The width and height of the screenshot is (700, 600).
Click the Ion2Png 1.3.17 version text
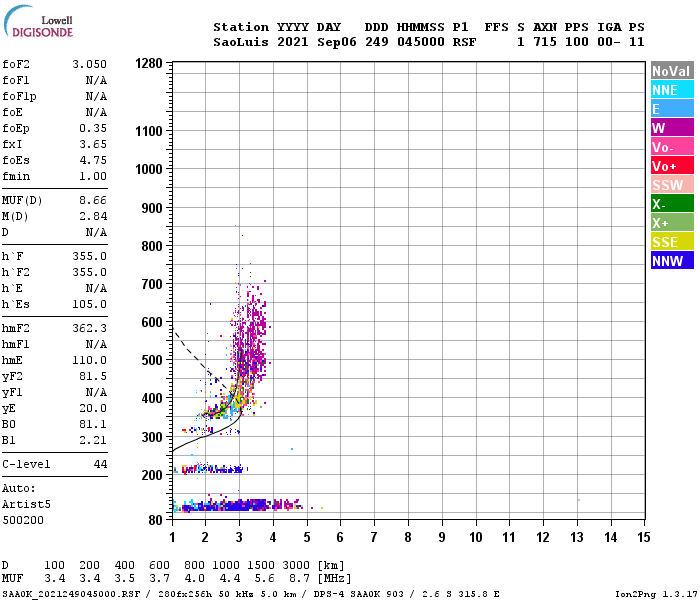tap(656, 594)
